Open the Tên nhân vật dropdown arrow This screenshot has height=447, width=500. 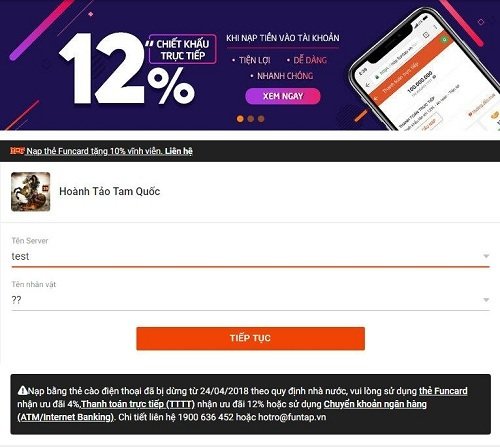tap(486, 300)
